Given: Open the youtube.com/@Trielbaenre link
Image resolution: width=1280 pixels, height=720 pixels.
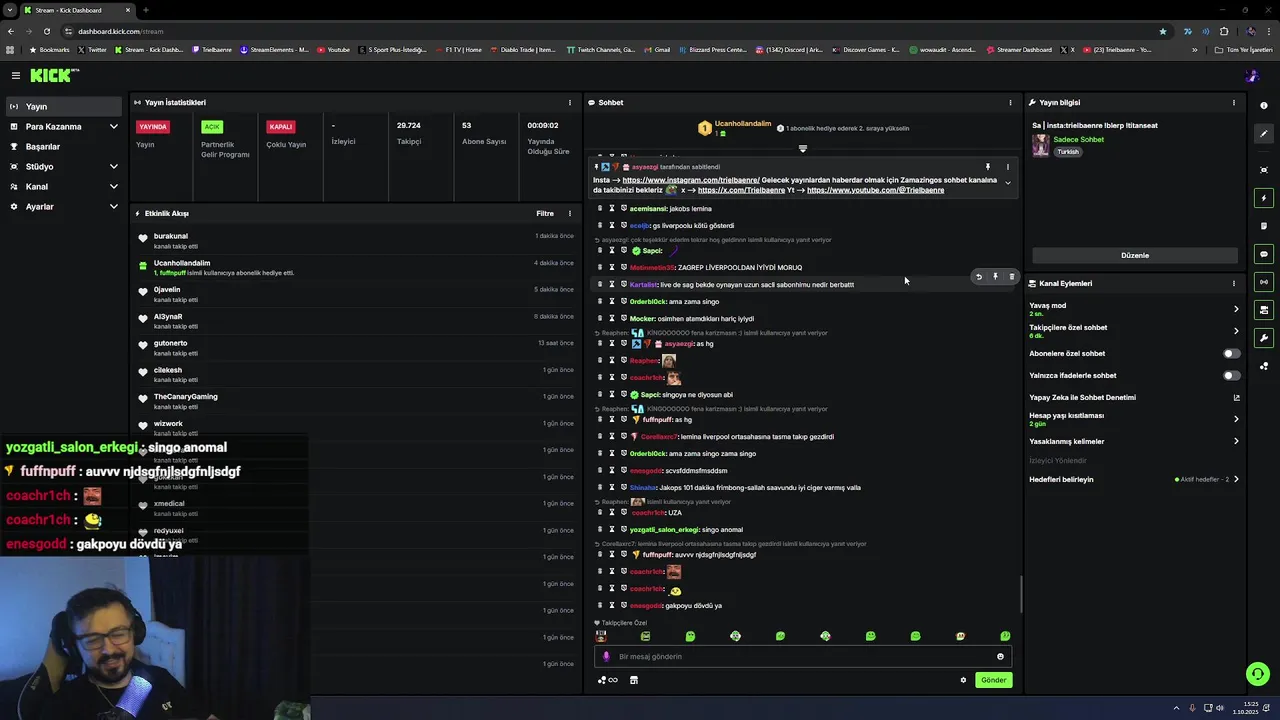Looking at the screenshot, I should coord(875,190).
